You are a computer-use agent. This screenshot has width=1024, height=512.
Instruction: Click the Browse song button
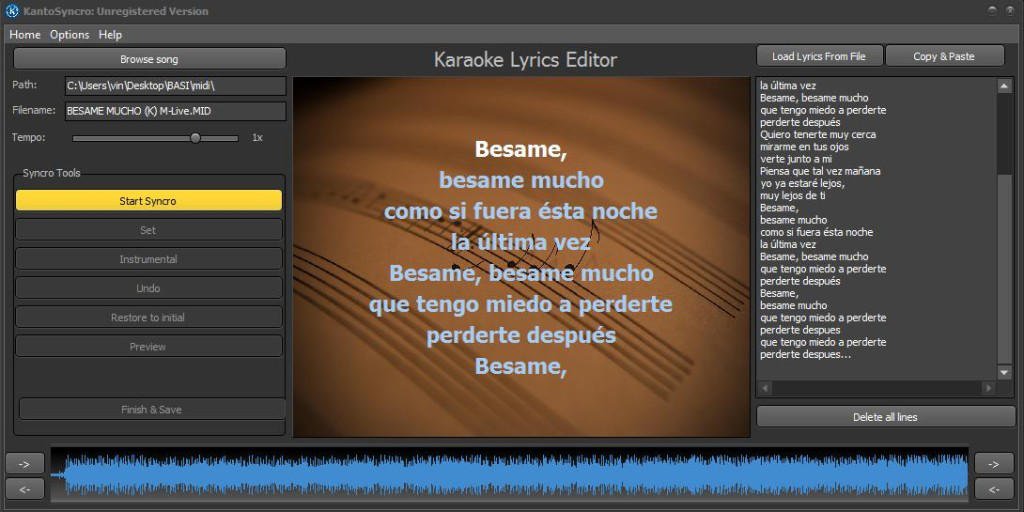[149, 59]
